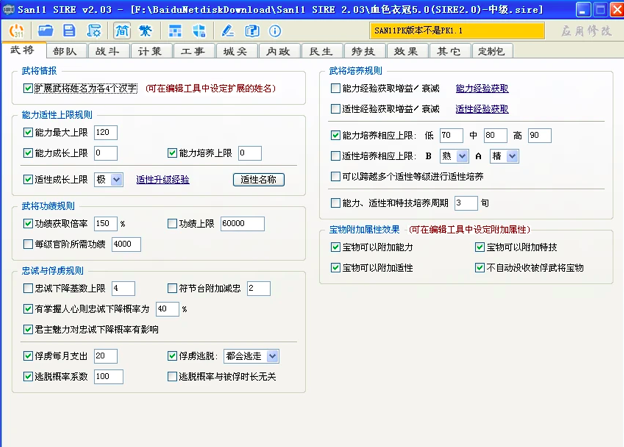This screenshot has width=624, height=447.
Task: Click the 适性名称 button
Action: (x=259, y=180)
